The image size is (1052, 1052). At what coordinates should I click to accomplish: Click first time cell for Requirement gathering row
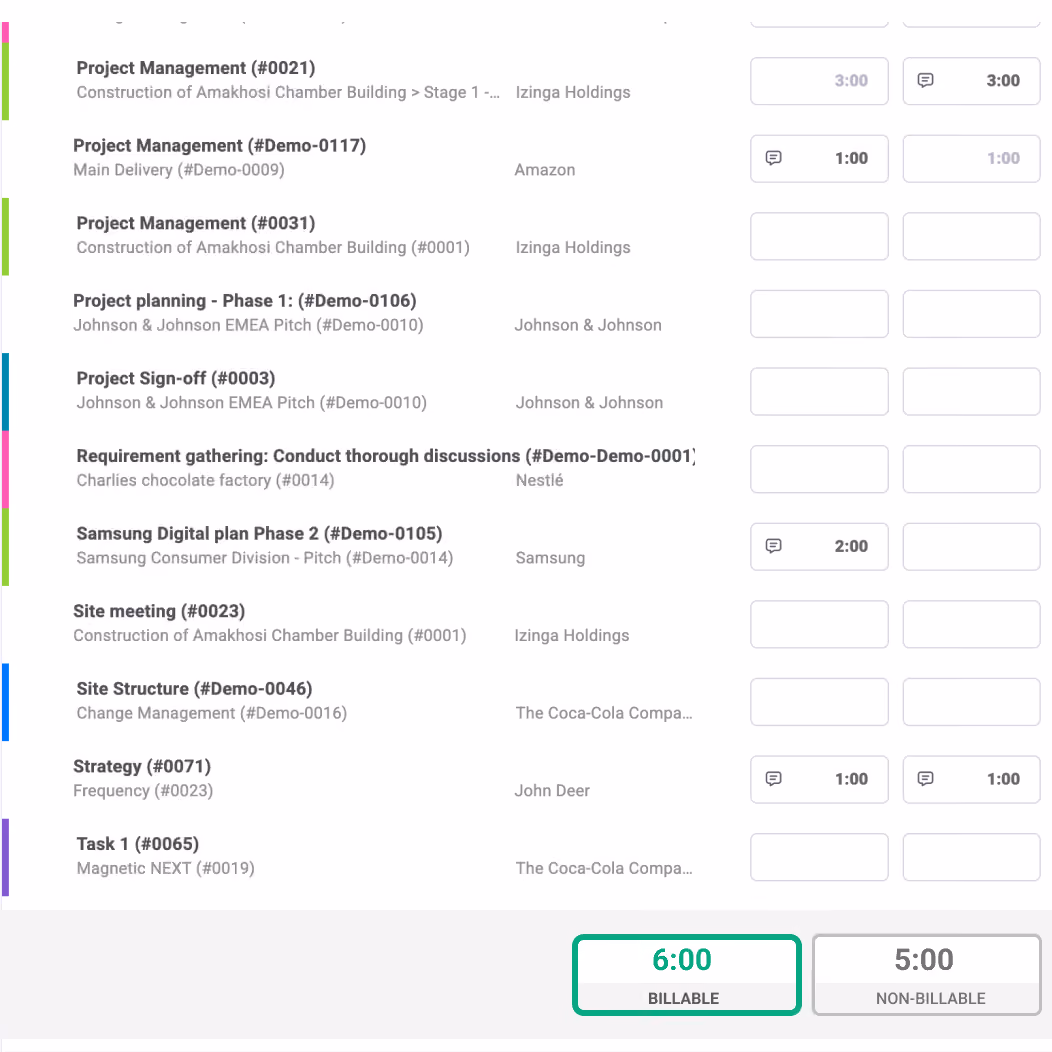(819, 469)
